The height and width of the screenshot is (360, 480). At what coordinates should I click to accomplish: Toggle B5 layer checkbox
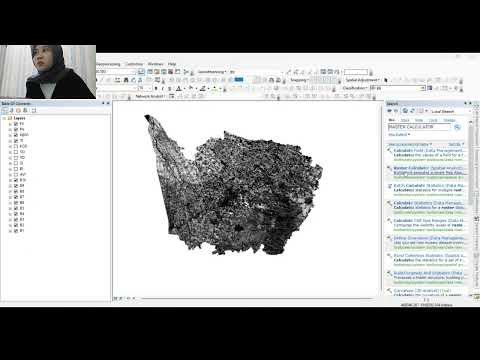click(x=16, y=208)
